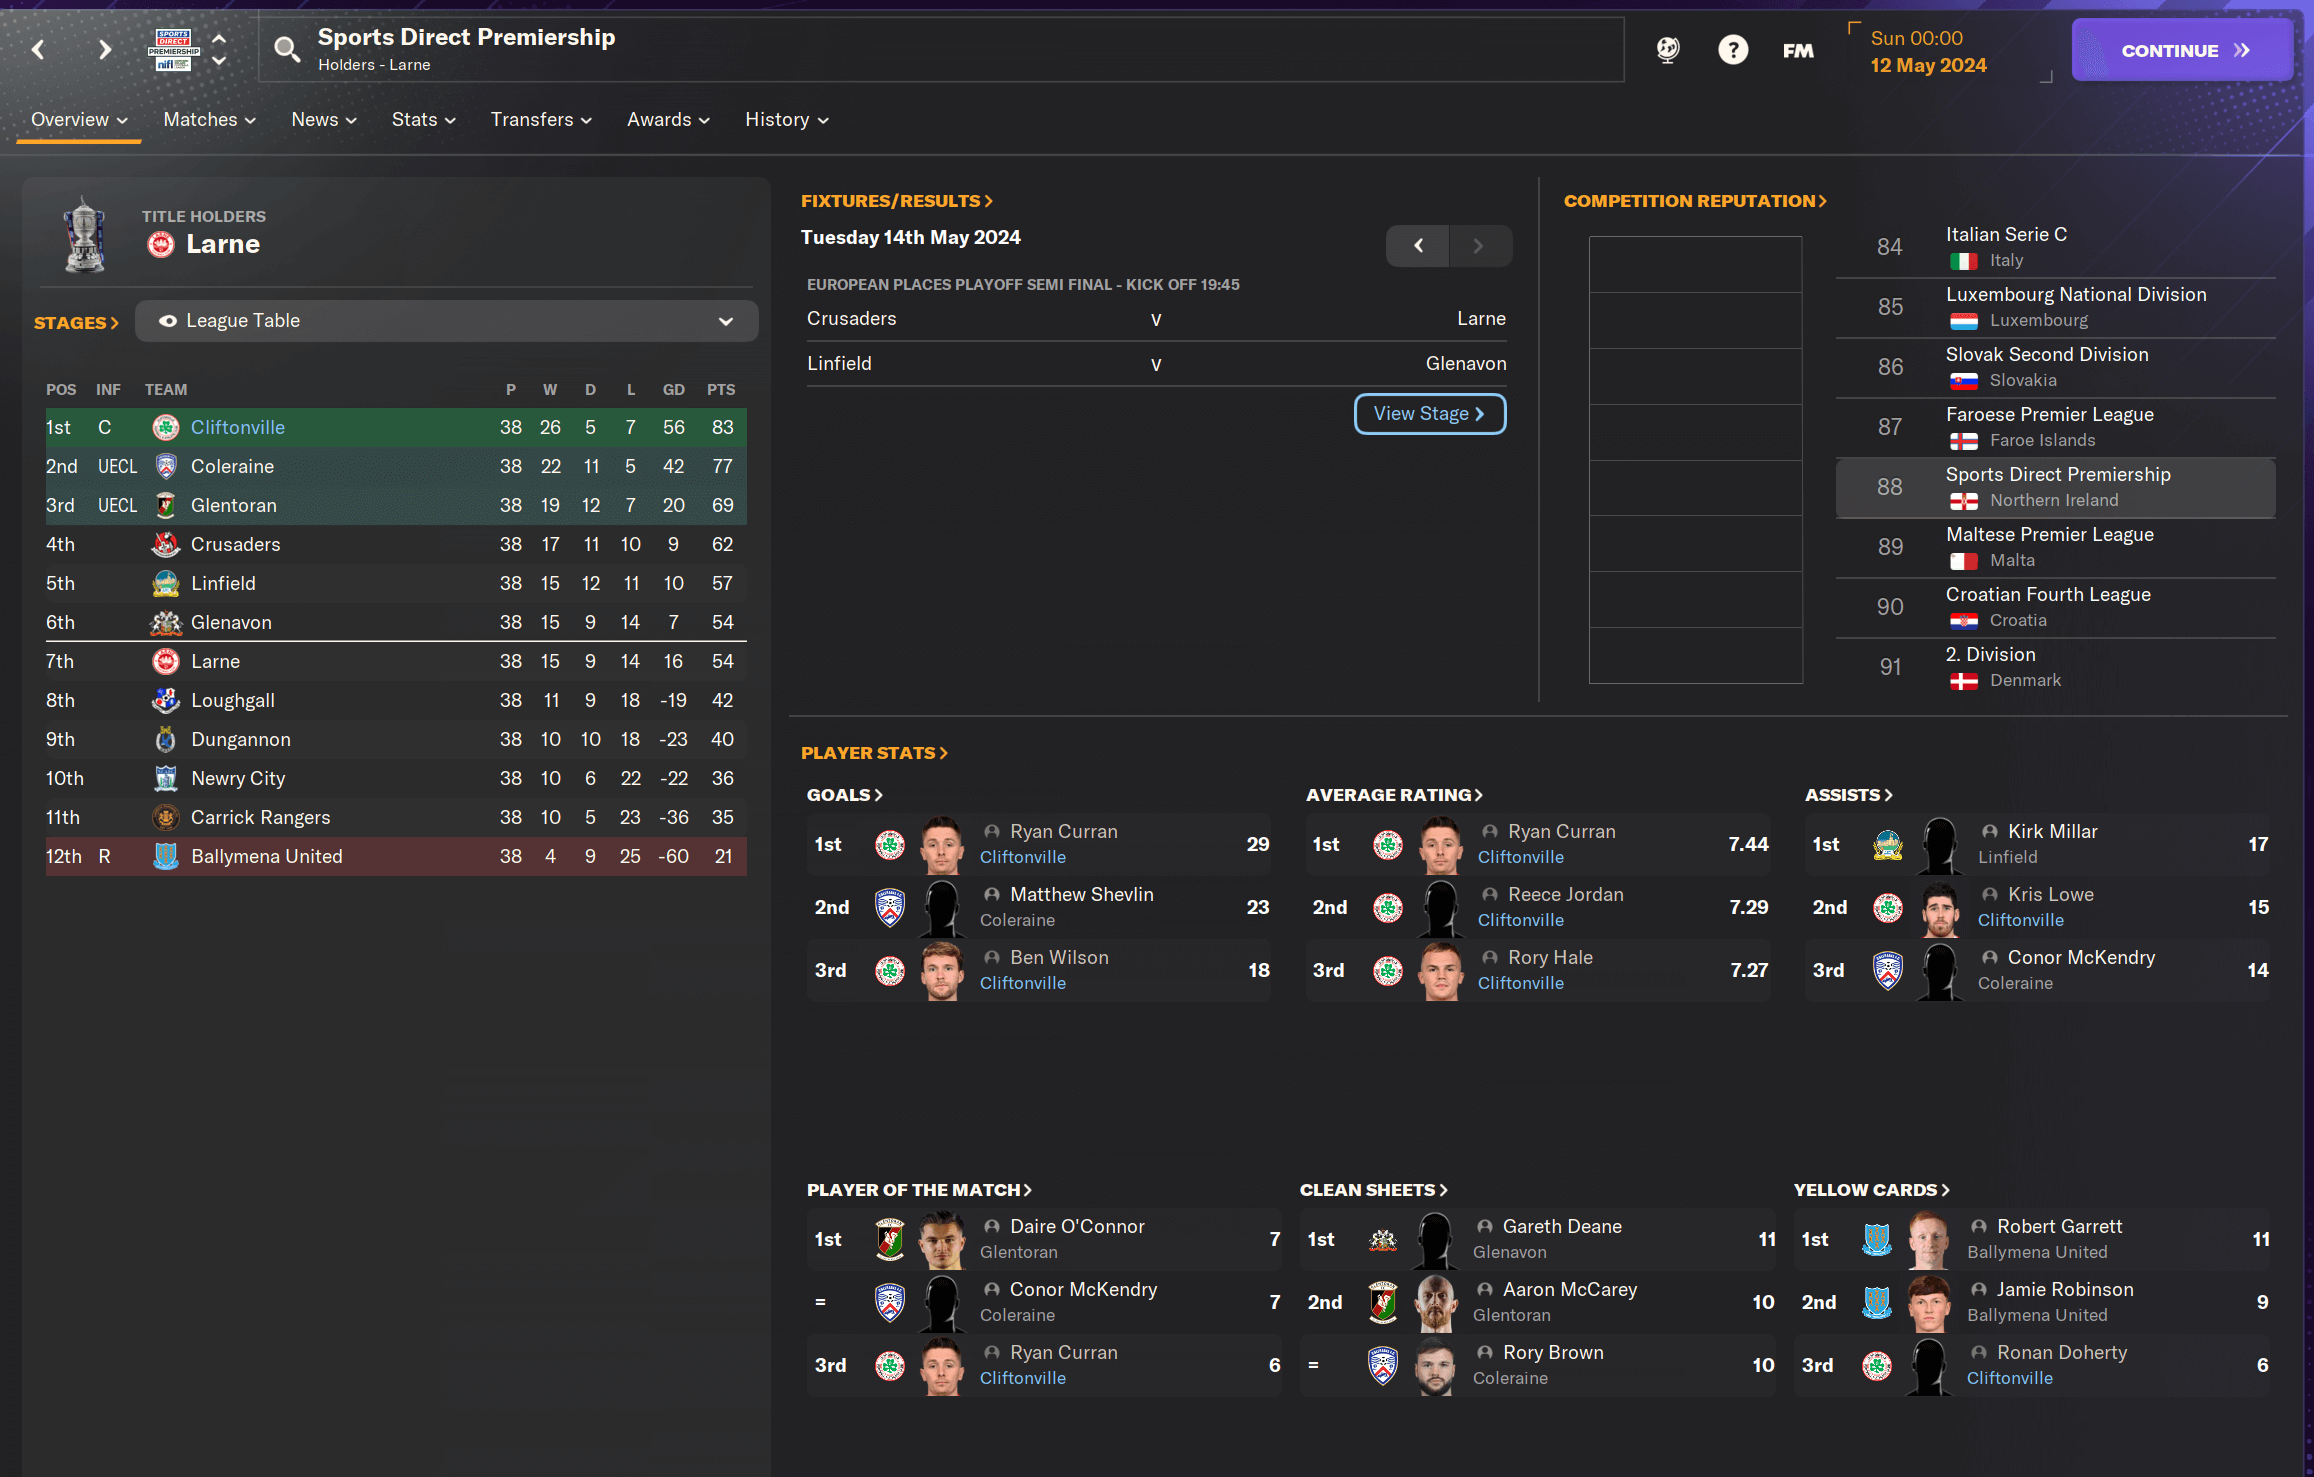Show previous fixtures date arrow
Image resolution: width=2314 pixels, height=1477 pixels.
tap(1417, 245)
